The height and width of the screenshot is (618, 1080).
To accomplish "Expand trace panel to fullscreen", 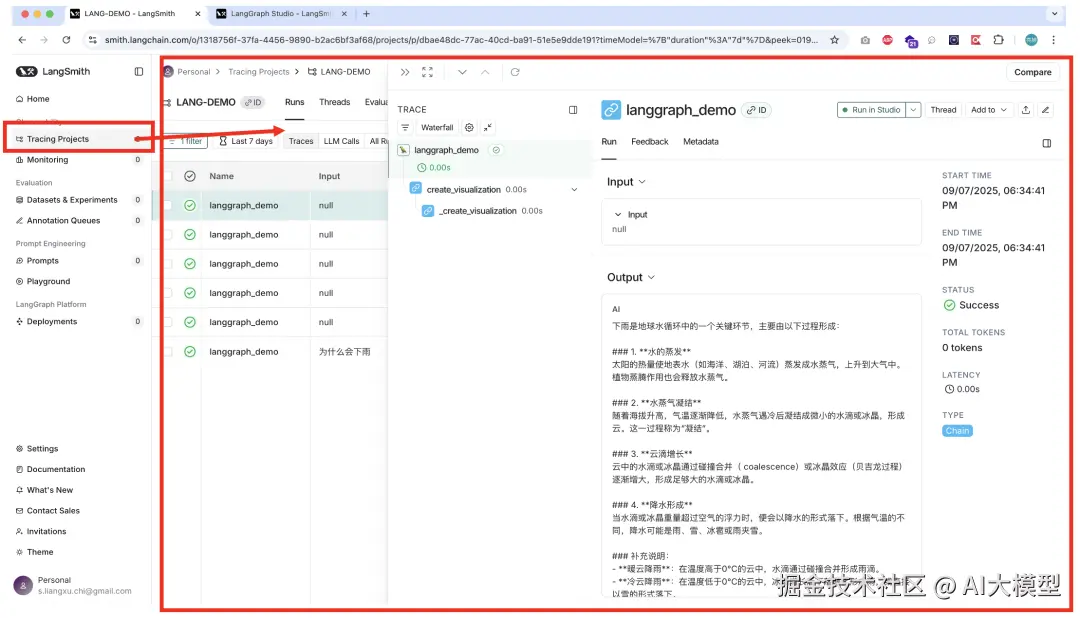I will point(427,72).
